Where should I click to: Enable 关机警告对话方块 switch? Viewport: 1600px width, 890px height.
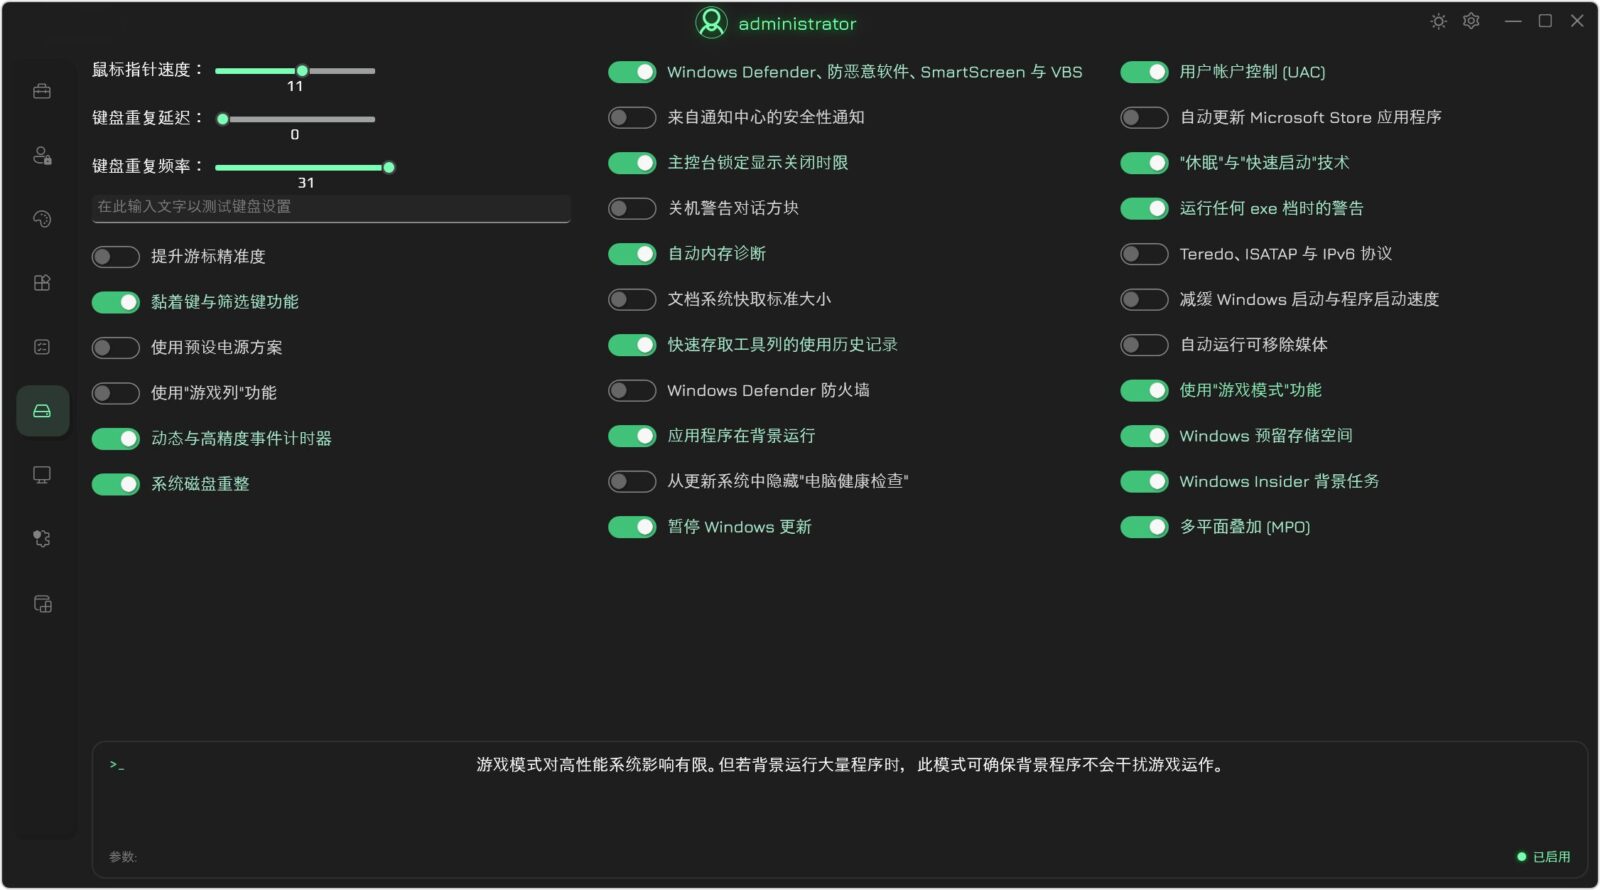[632, 208]
